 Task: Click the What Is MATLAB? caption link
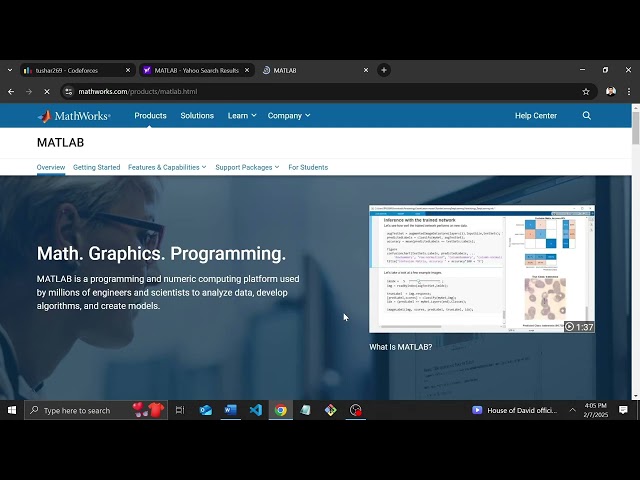click(x=400, y=347)
